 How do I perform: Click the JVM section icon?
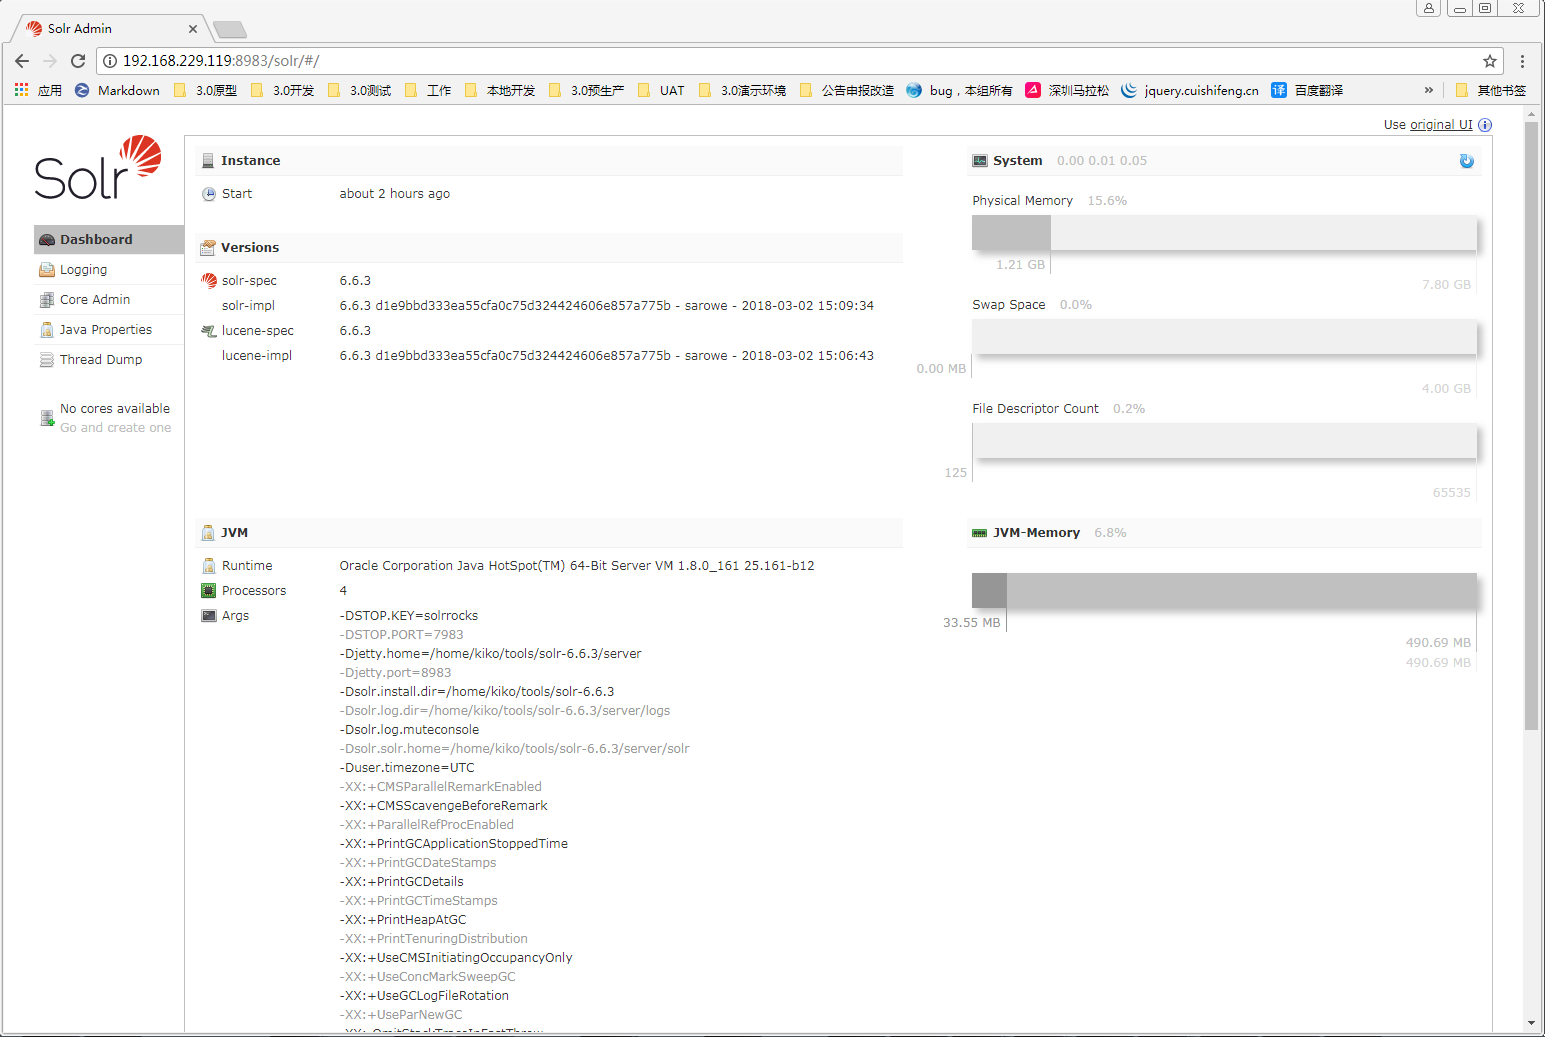(x=208, y=533)
